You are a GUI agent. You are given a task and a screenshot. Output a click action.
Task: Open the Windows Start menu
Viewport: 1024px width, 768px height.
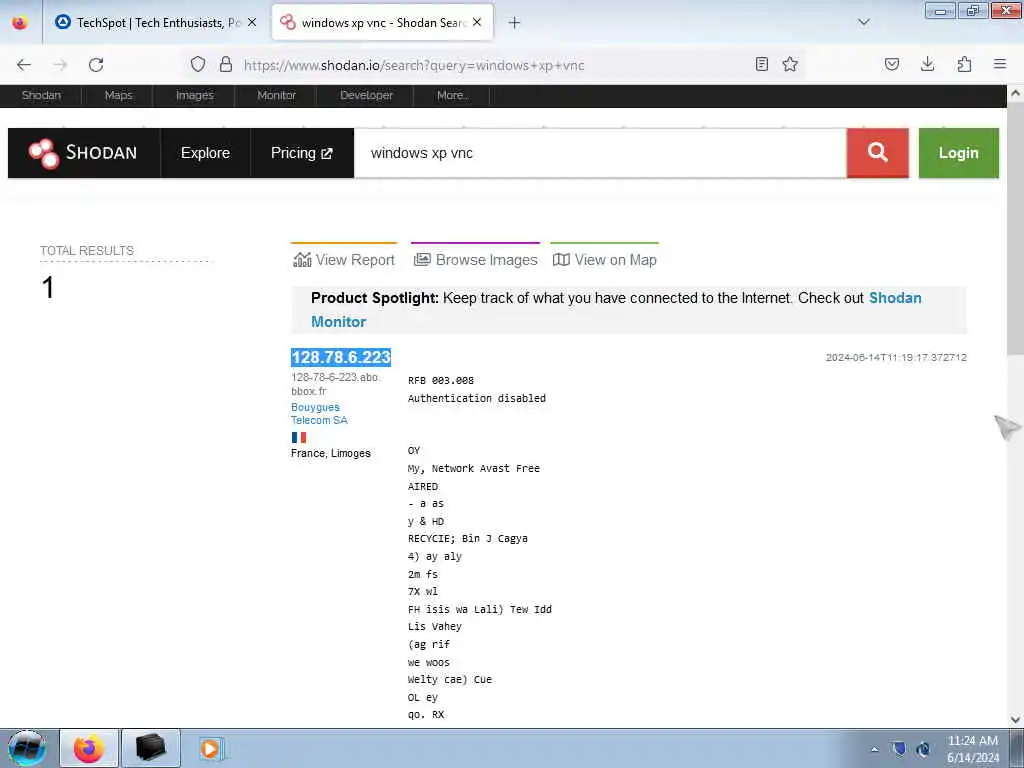[x=27, y=748]
